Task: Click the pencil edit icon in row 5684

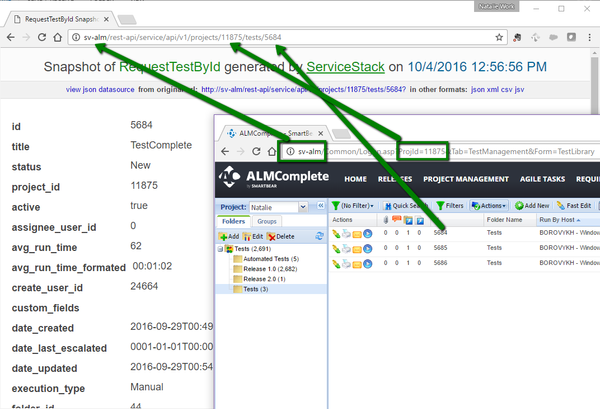Action: coord(336,233)
